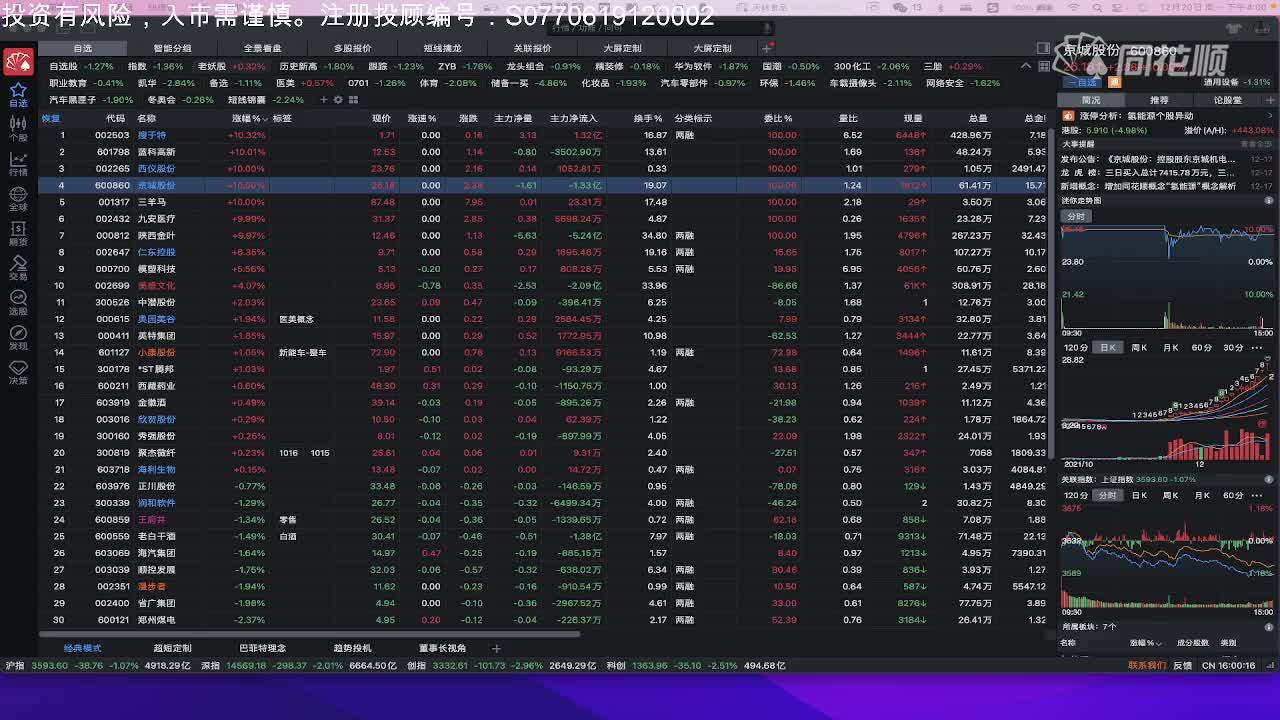Select 超短定制 bottom tab
The image size is (1280, 720).
click(x=172, y=648)
